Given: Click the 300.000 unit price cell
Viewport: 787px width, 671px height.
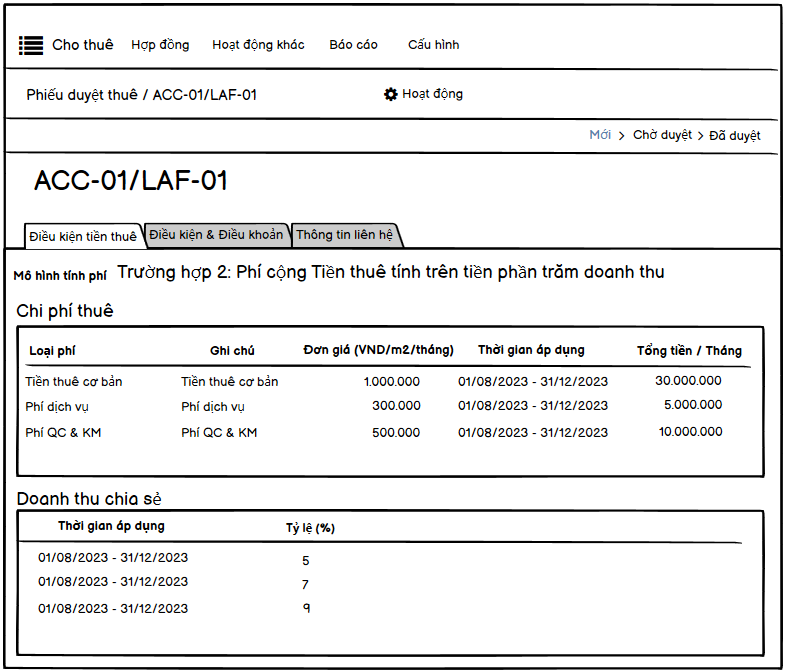Looking at the screenshot, I should point(396,406).
